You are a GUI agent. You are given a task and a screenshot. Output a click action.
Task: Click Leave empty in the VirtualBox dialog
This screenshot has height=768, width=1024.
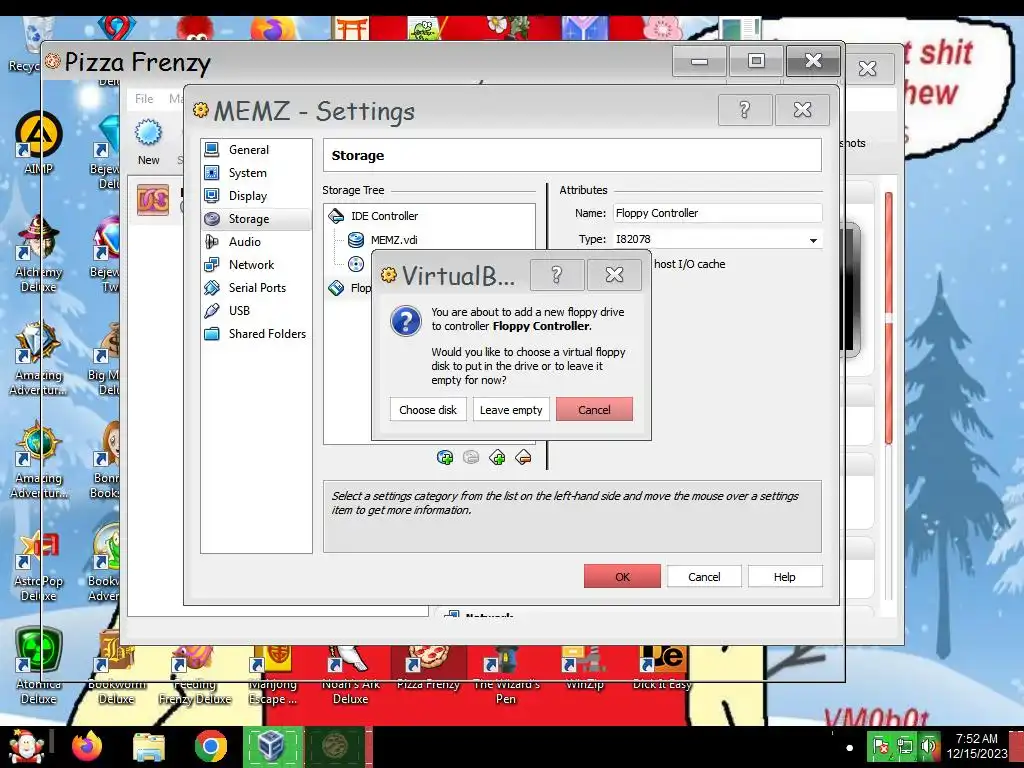click(511, 409)
